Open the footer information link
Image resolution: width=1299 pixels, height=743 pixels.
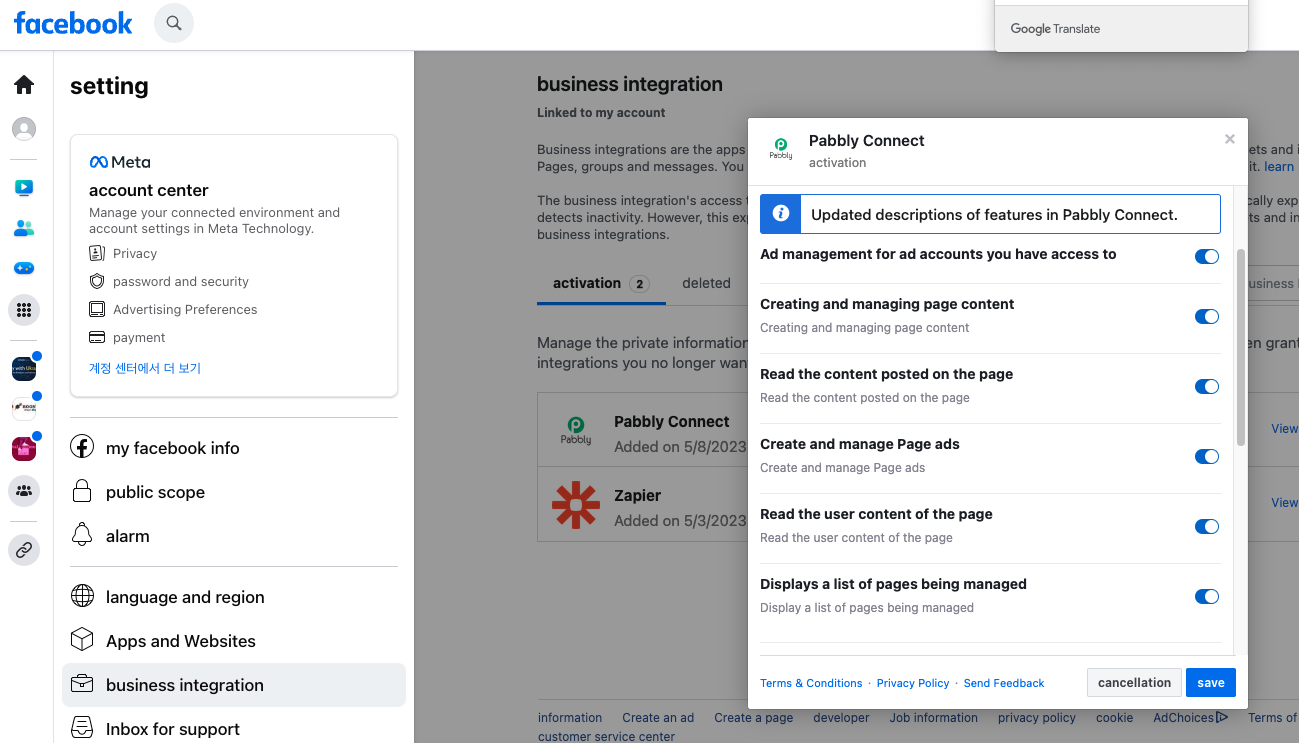pos(570,718)
